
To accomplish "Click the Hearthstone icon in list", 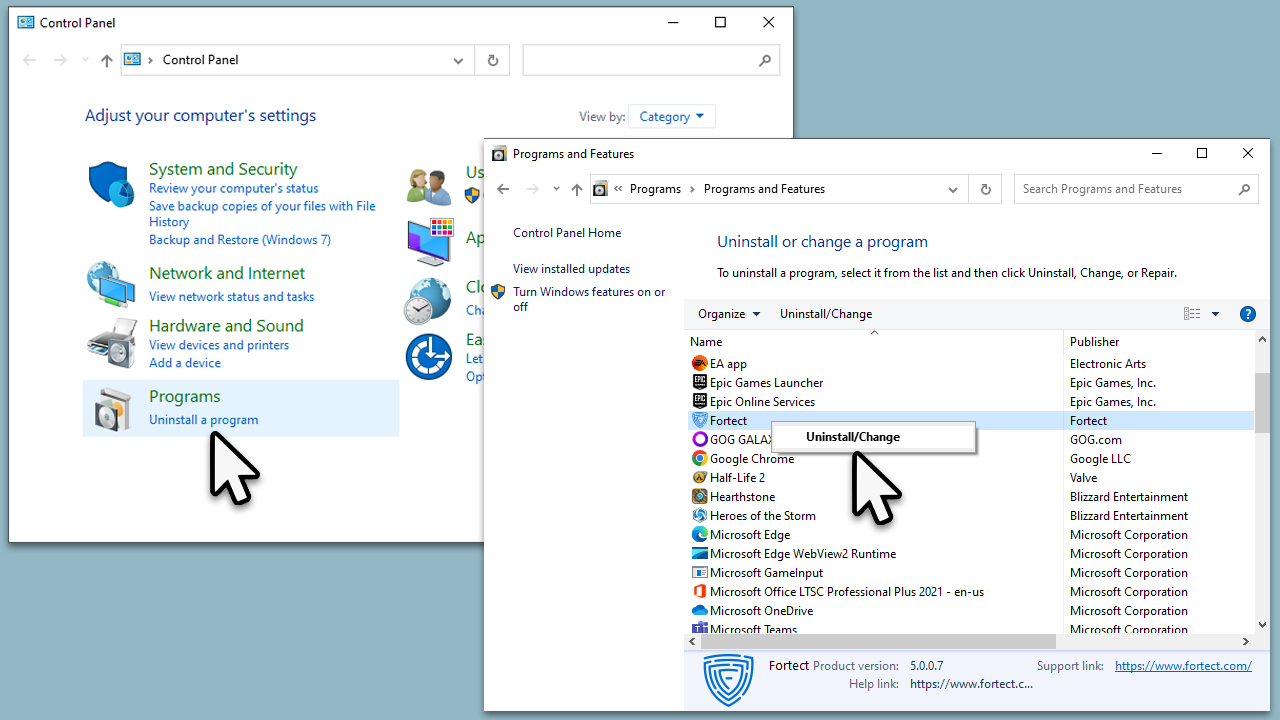I will (x=700, y=497).
